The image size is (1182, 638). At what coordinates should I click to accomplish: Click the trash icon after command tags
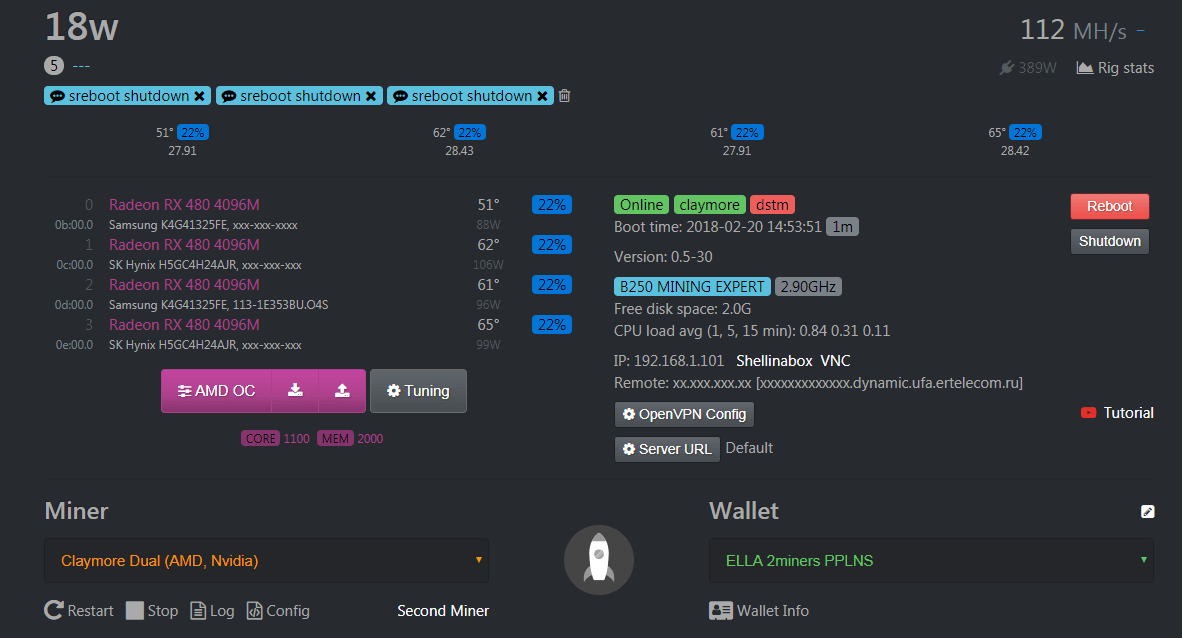[564, 96]
